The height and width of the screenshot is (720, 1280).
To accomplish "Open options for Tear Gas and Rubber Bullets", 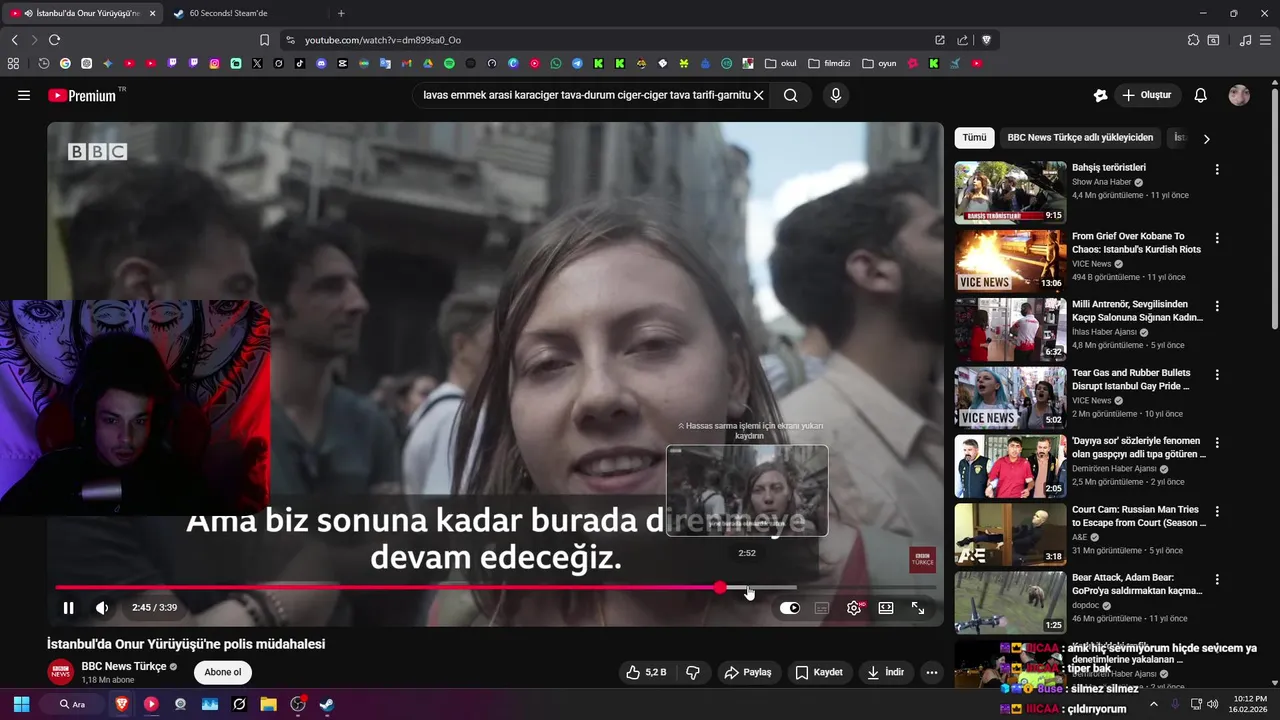I will (1217, 374).
